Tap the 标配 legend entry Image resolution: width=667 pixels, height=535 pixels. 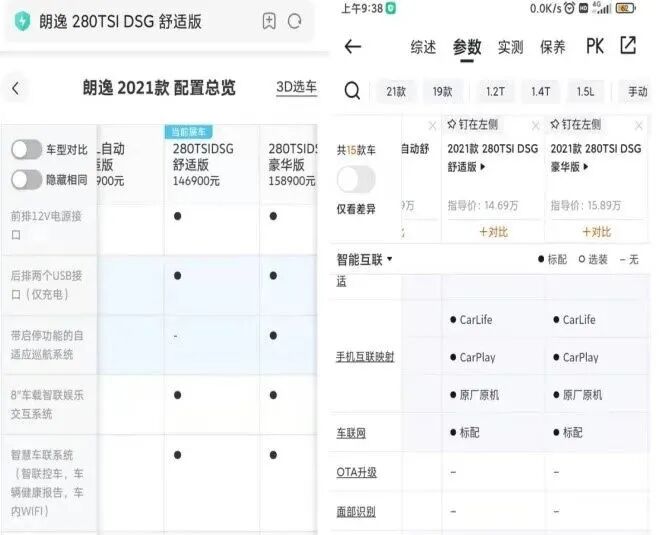coord(553,259)
